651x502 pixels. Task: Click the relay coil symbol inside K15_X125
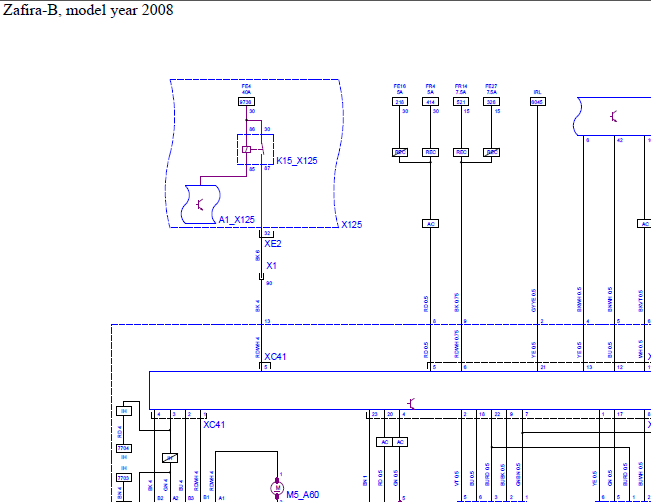(x=246, y=149)
